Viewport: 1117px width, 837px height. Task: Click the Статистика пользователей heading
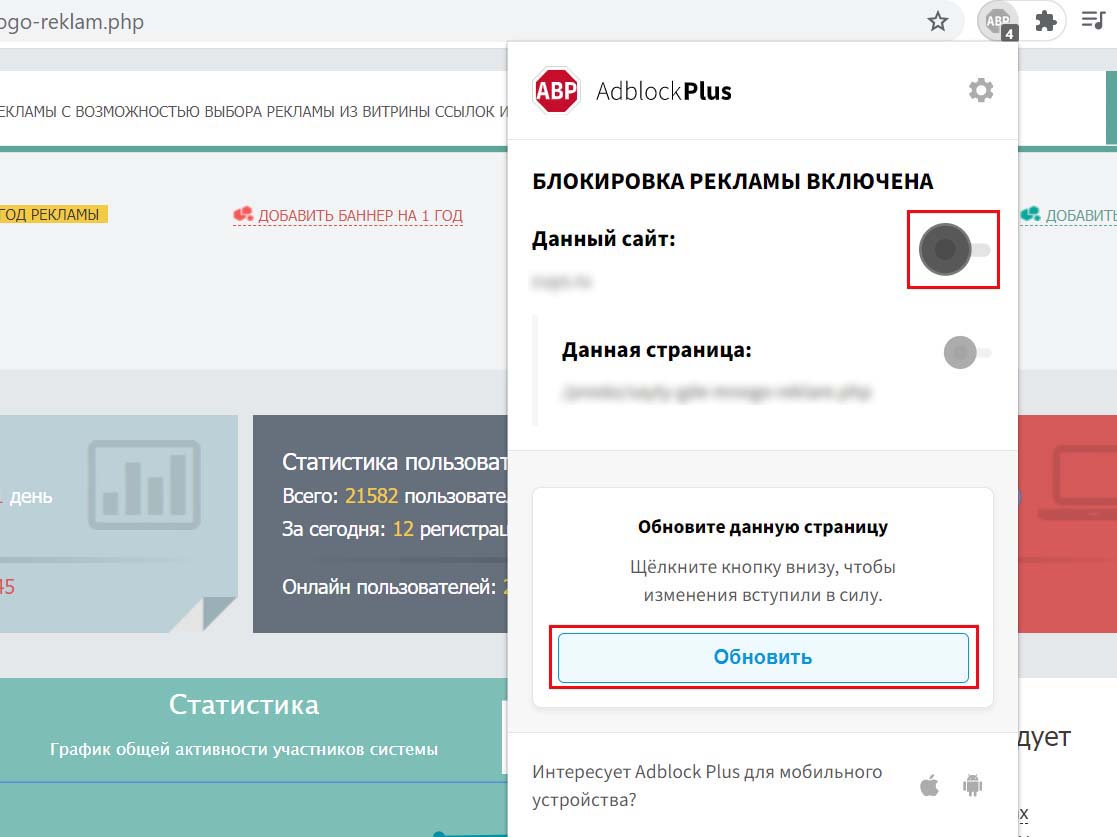pos(395,462)
